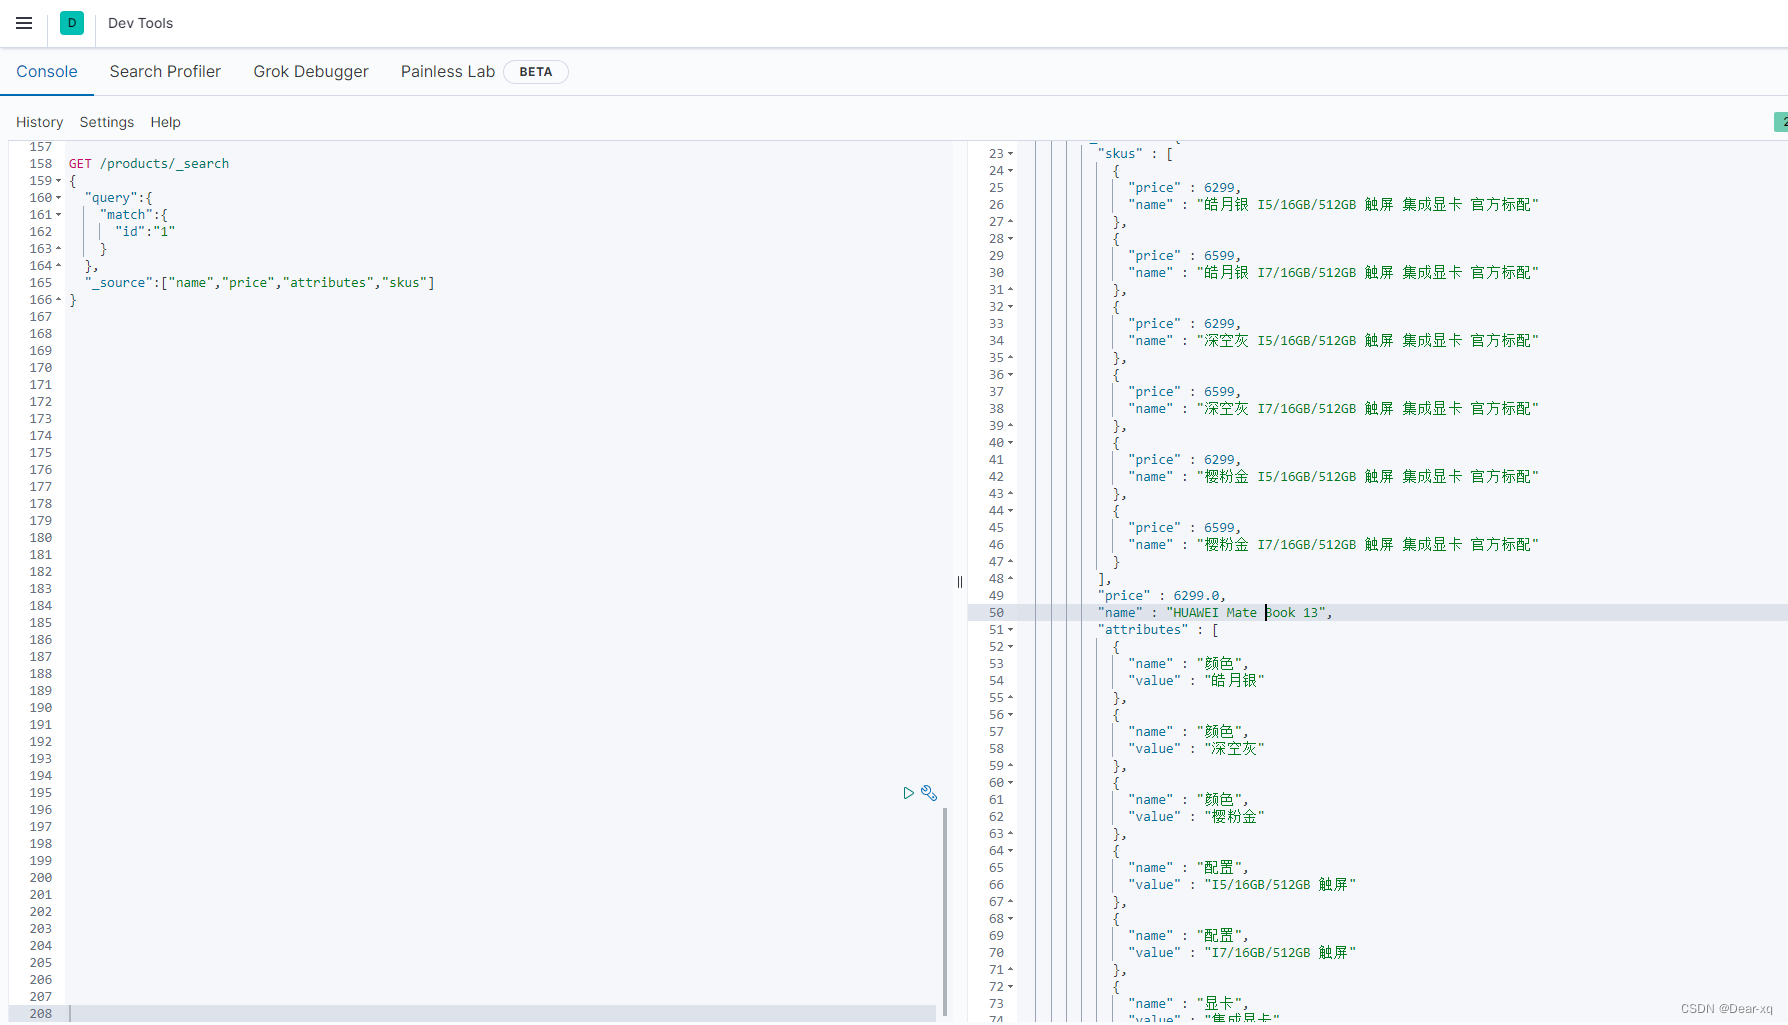Click the "skus" key in output

[x=1120, y=154]
